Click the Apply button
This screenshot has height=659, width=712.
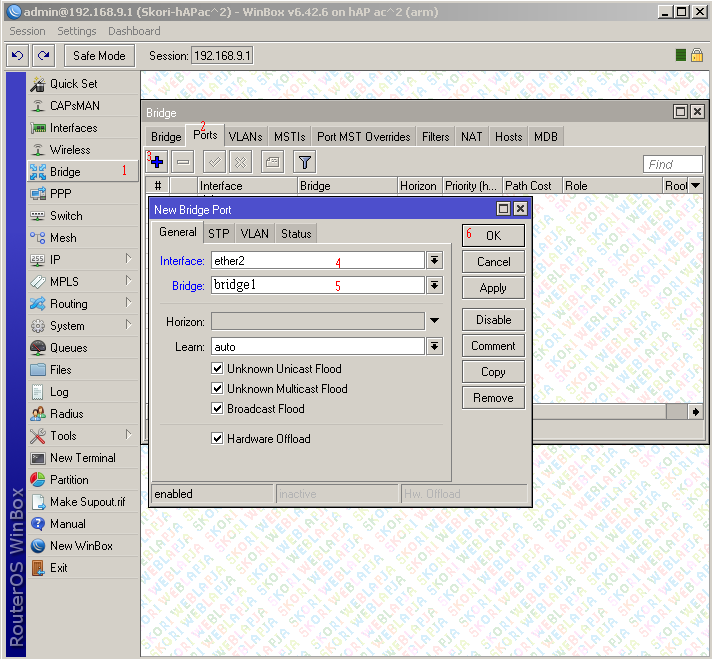point(493,288)
